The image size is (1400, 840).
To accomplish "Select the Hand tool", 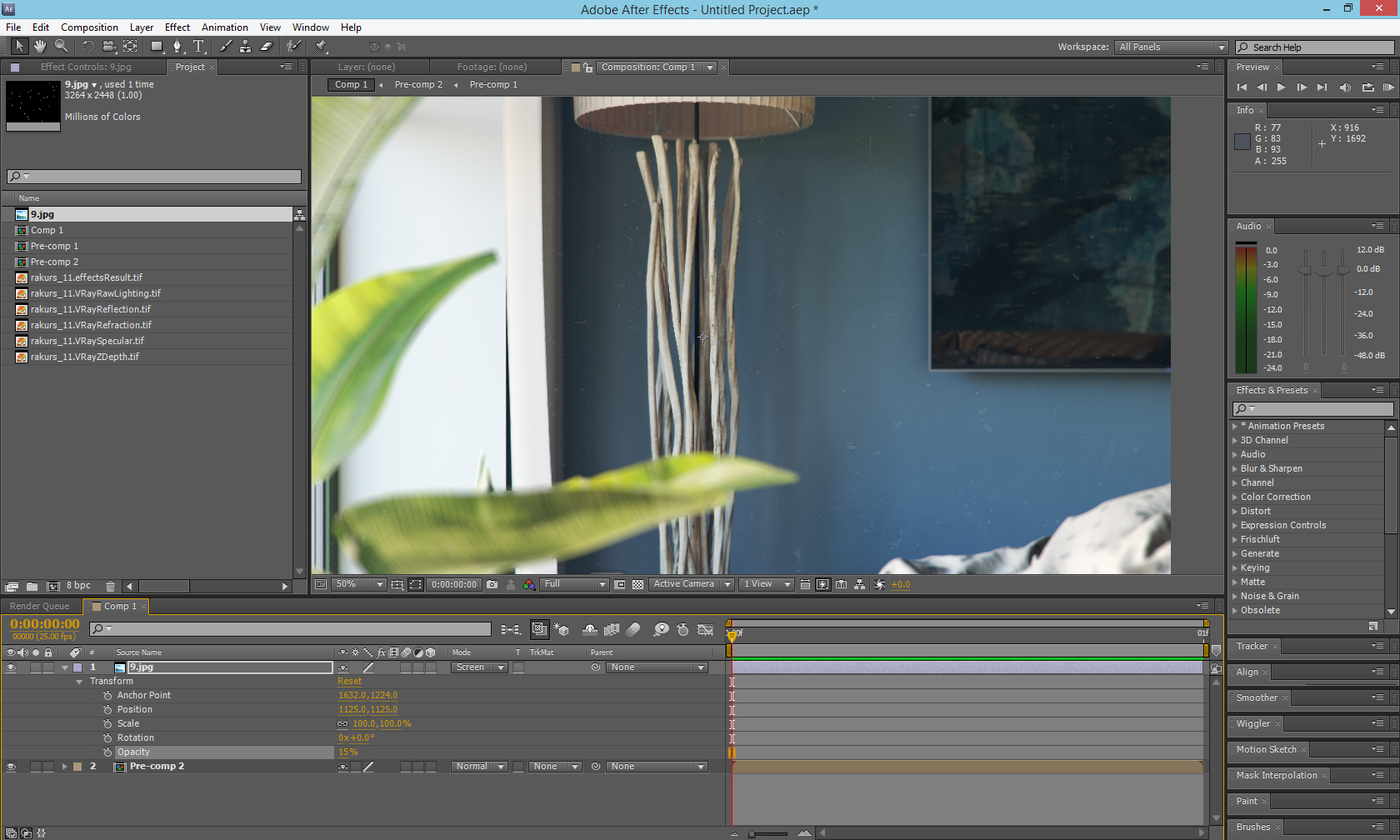I will 40,46.
